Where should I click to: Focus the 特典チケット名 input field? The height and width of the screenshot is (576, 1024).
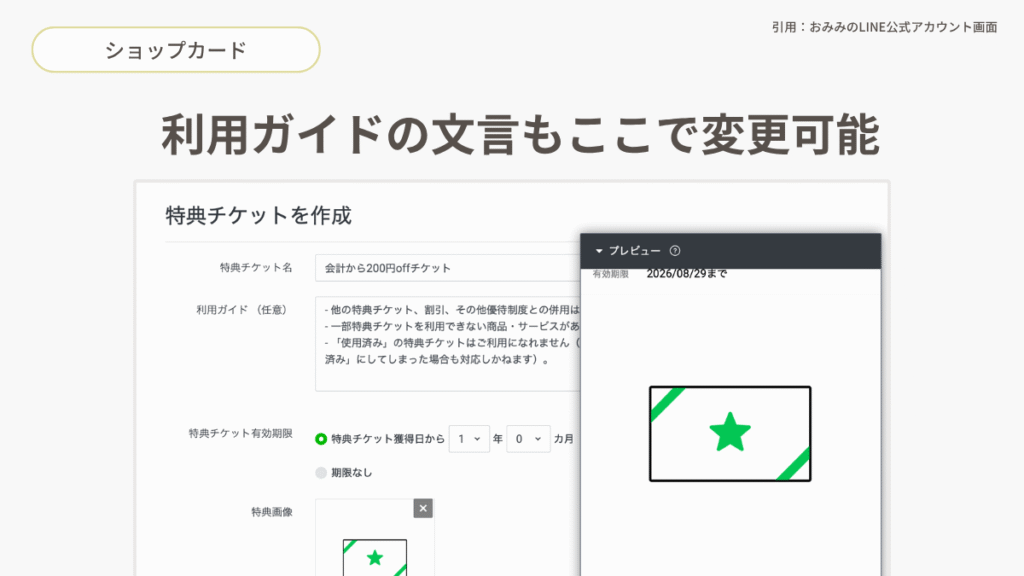click(x=447, y=268)
